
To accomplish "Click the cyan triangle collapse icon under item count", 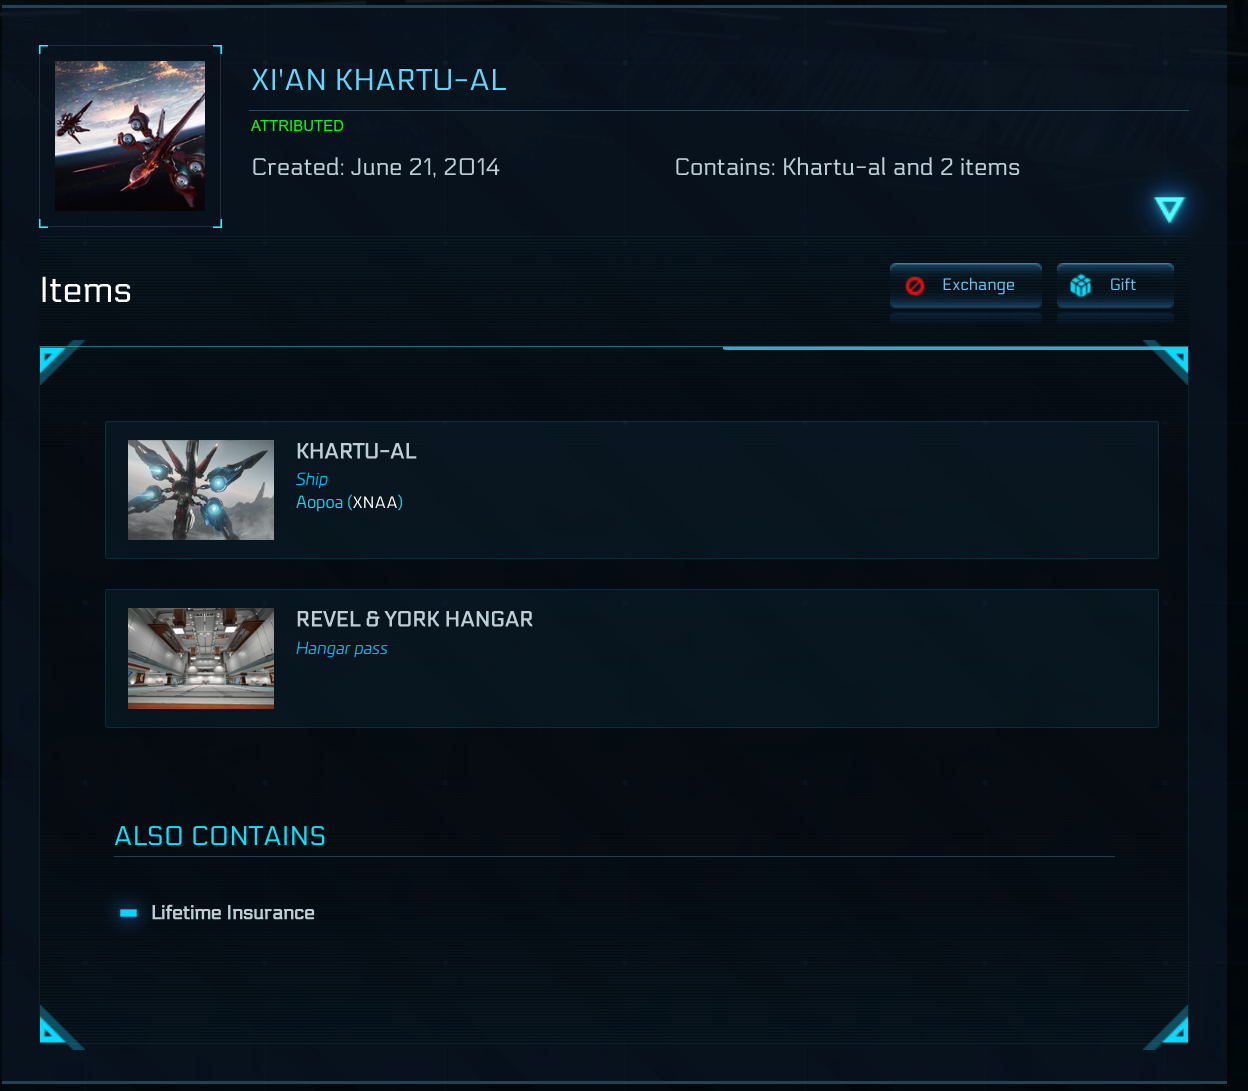I will (1169, 208).
